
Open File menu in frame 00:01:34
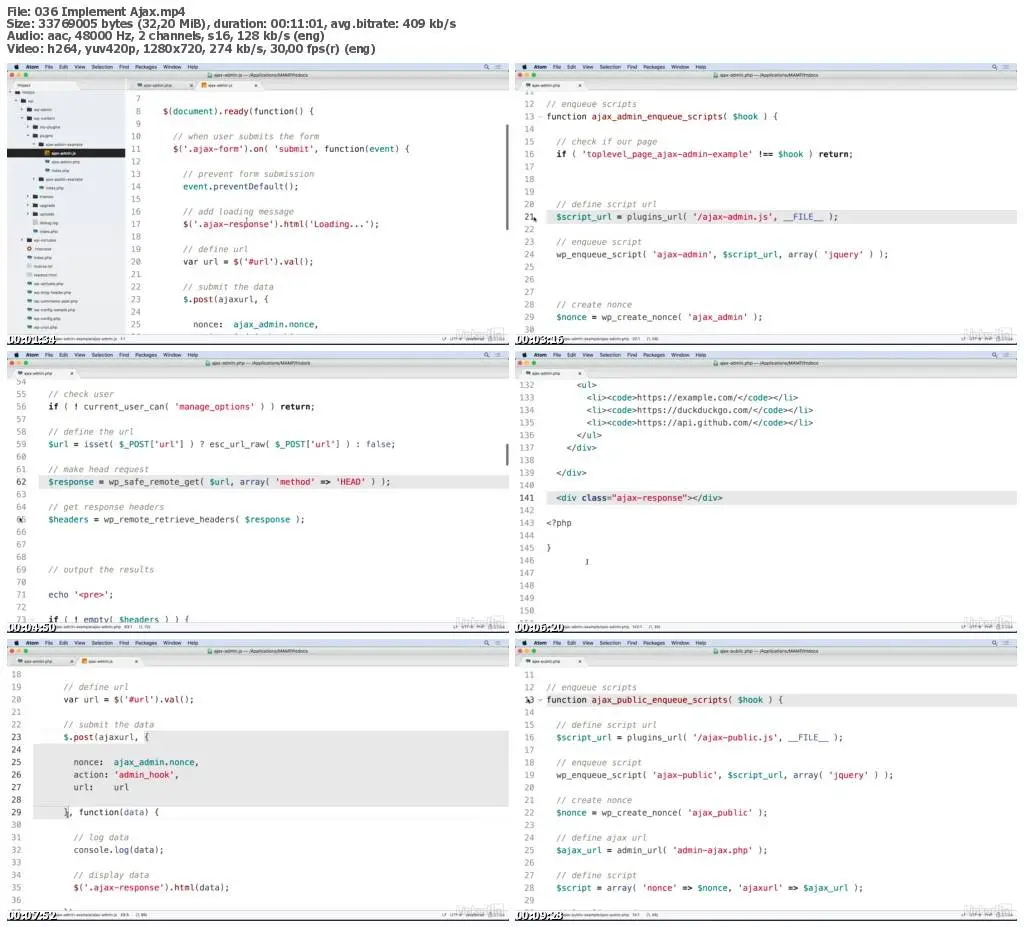[x=48, y=67]
